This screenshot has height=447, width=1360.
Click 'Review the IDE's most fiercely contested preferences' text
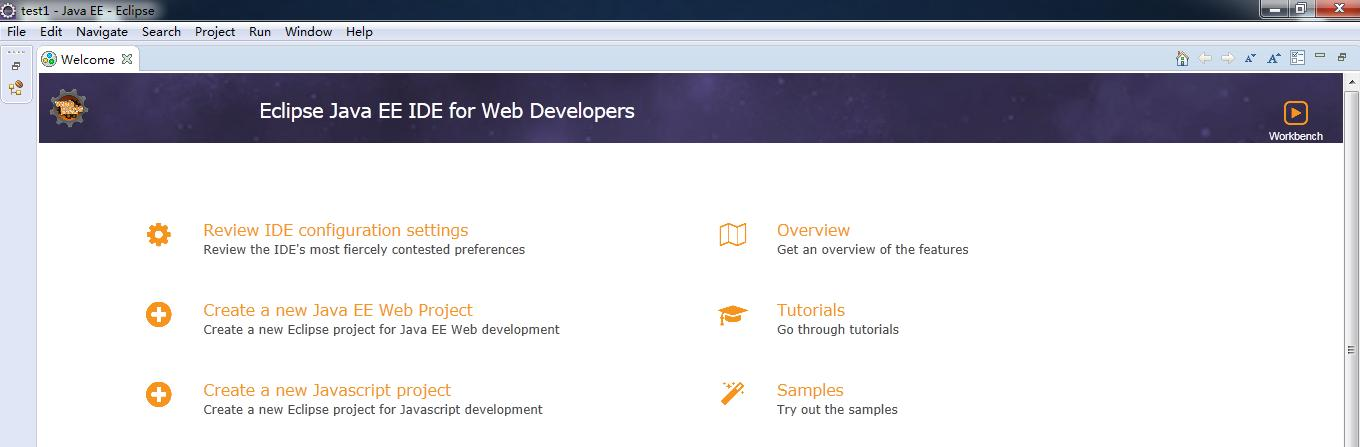pyautogui.click(x=364, y=249)
